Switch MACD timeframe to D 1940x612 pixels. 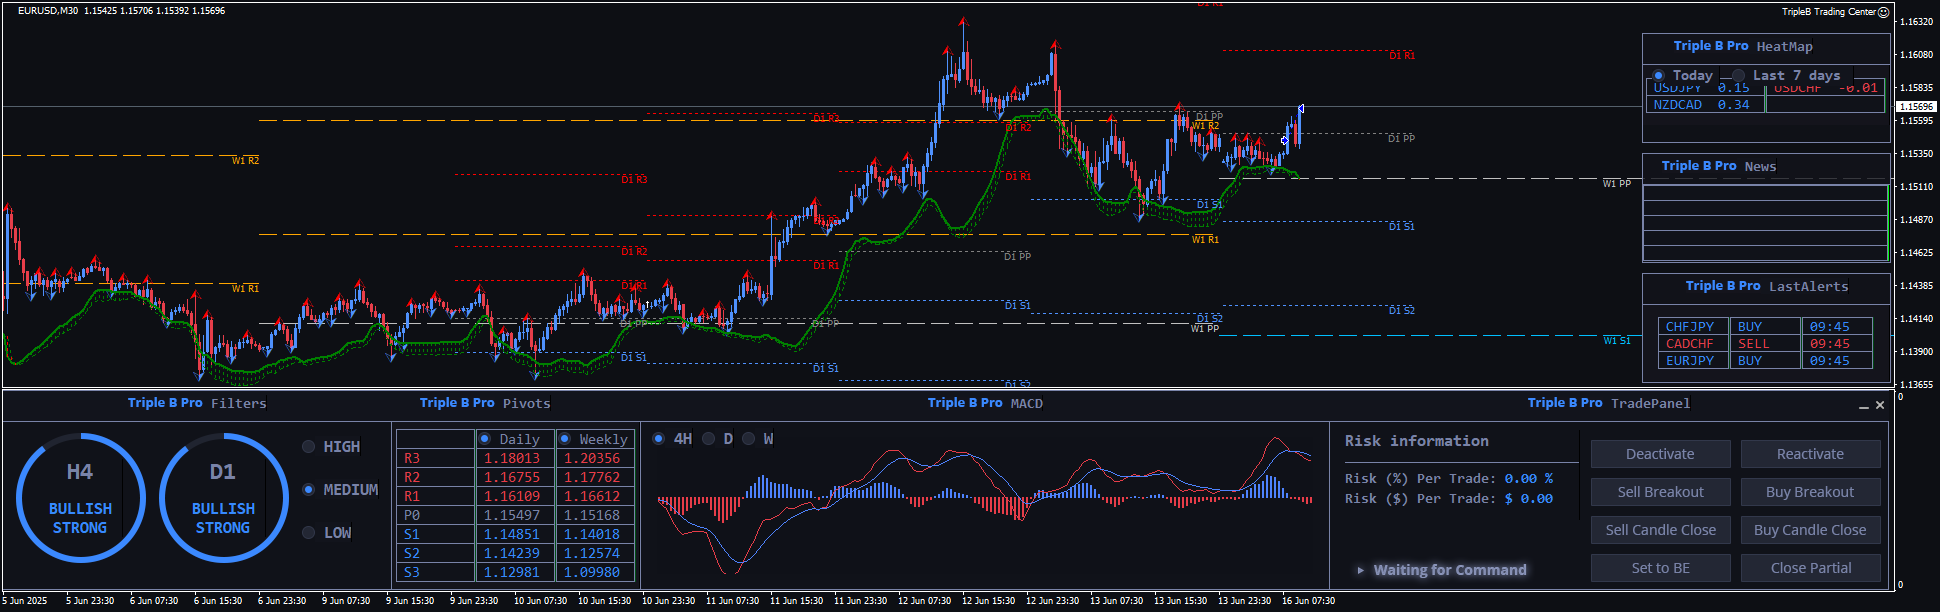click(708, 439)
